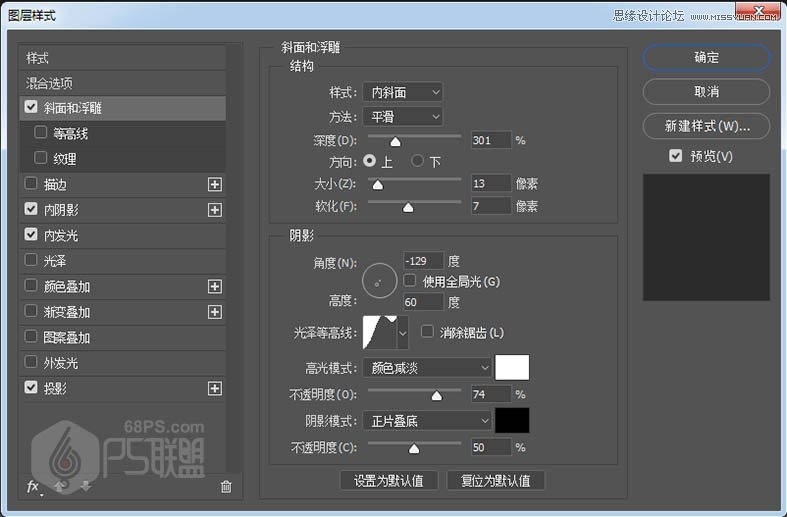Click the highlight opacity field 74
Image resolution: width=787 pixels, height=517 pixels.
pos(491,394)
